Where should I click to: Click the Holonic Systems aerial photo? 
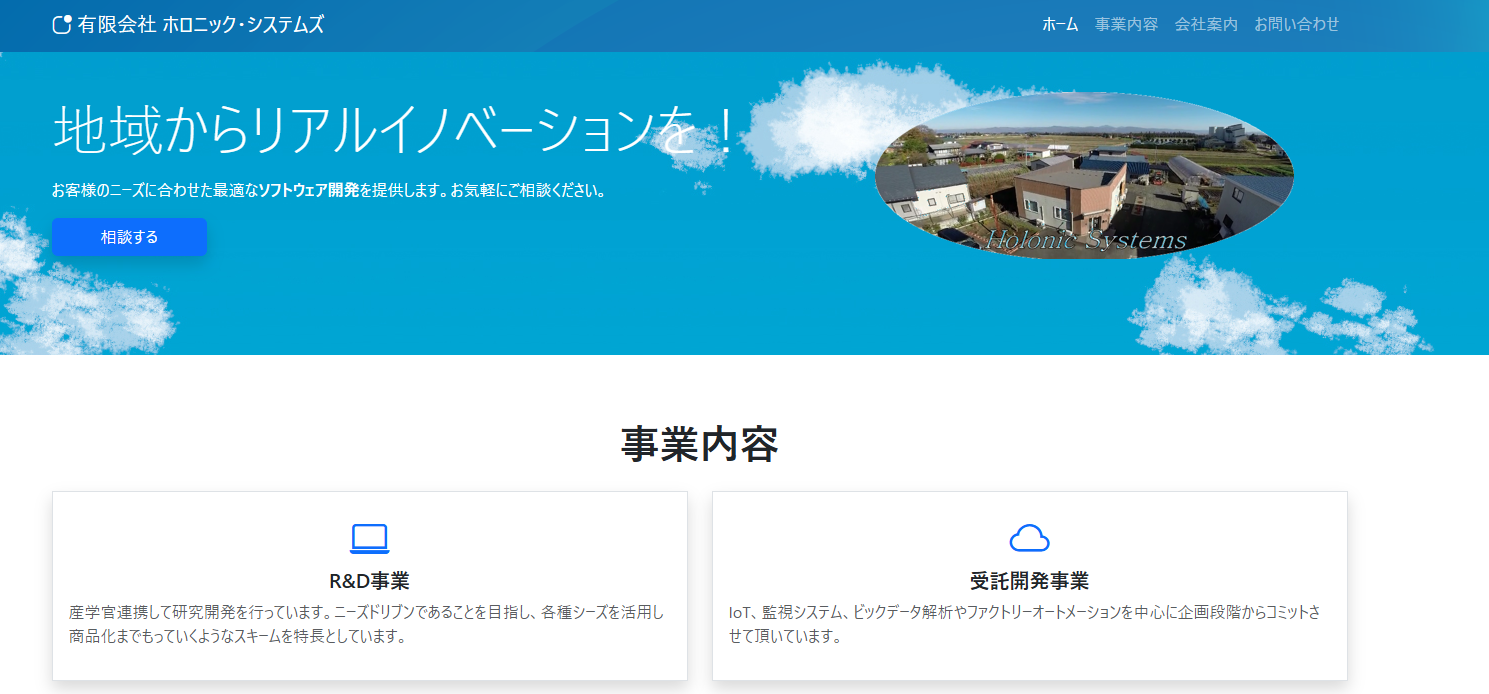[x=1084, y=176]
